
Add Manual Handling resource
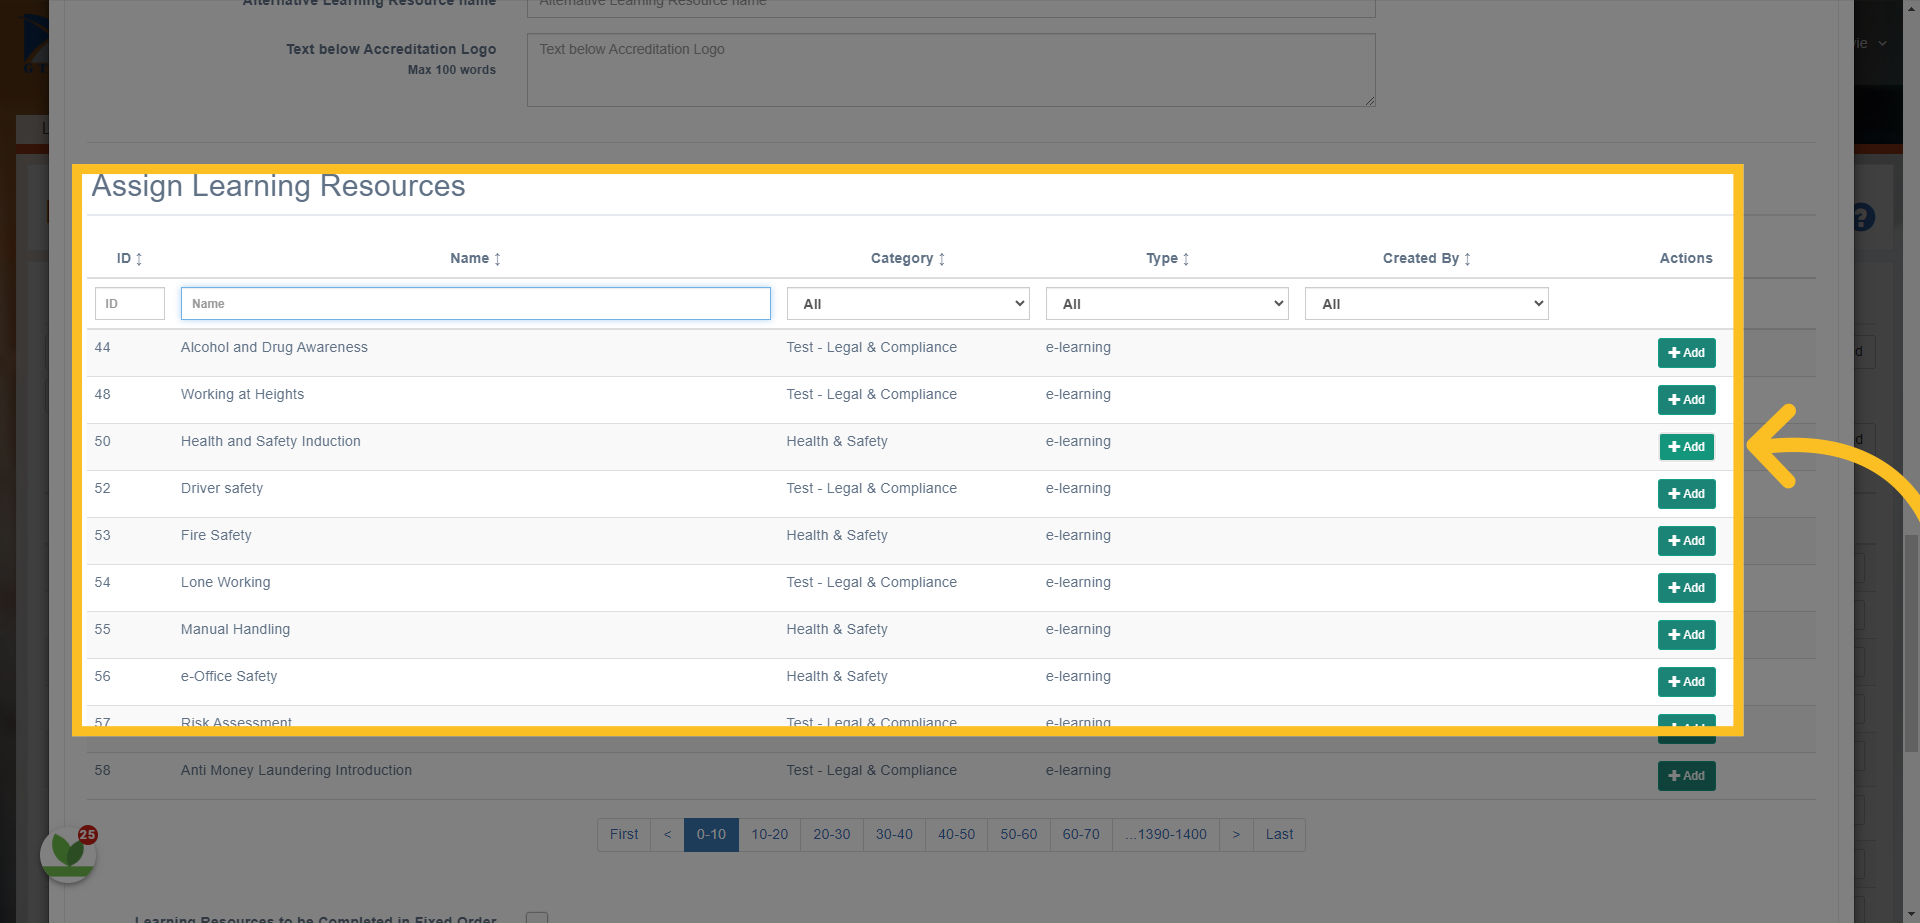pyautogui.click(x=1686, y=635)
